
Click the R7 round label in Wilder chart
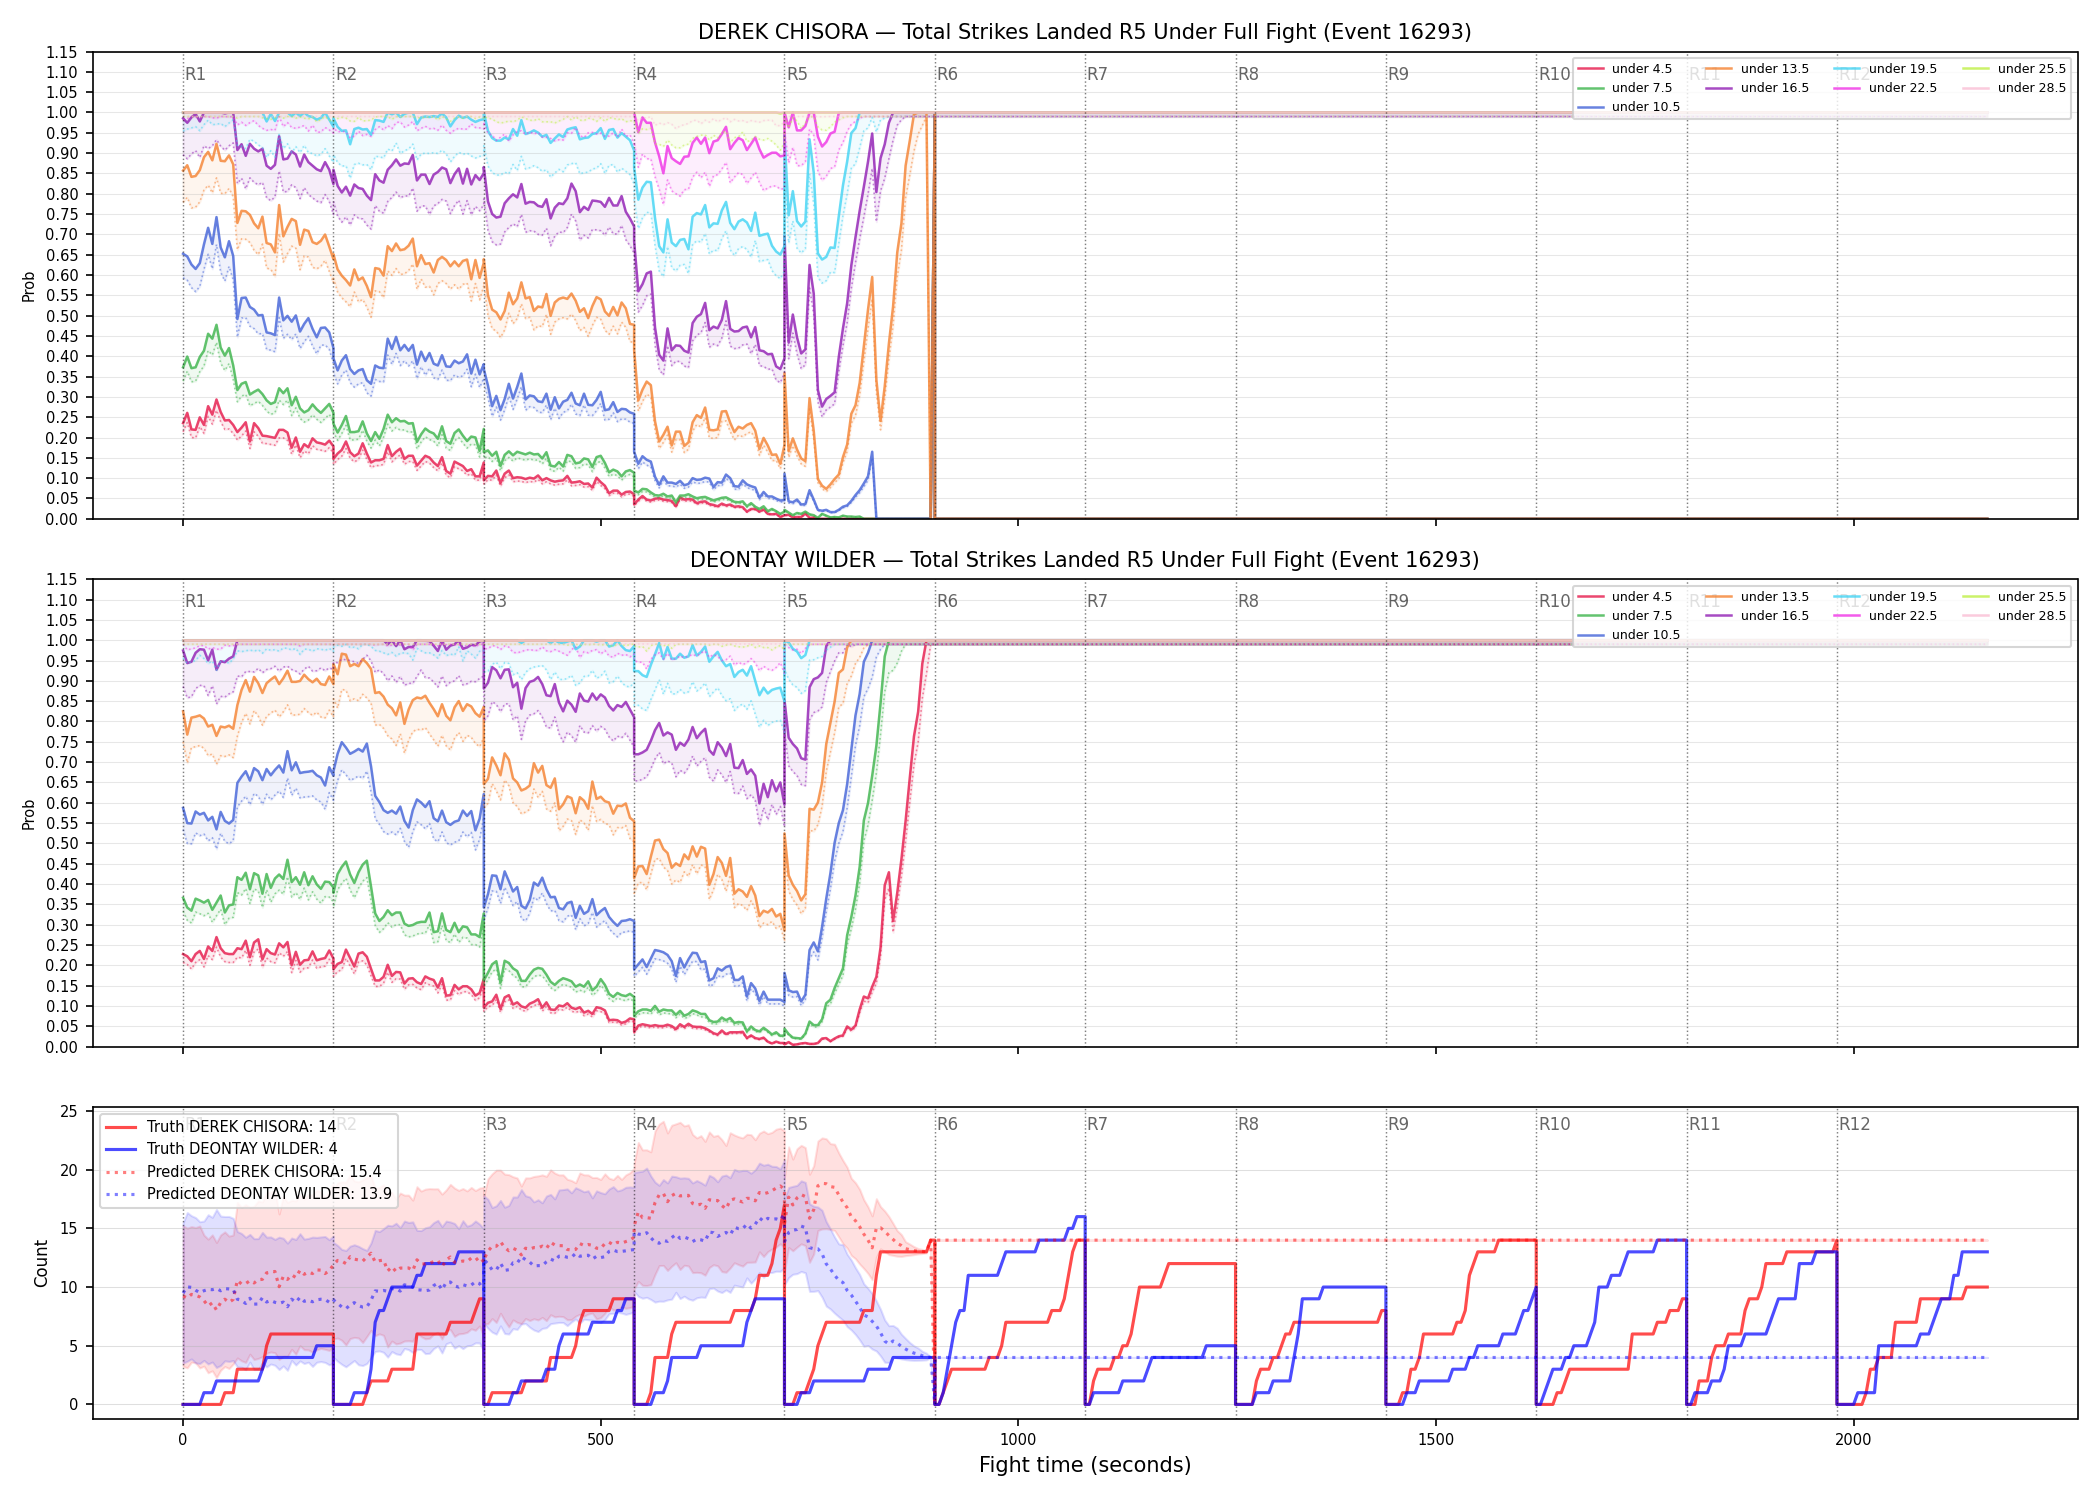(x=1097, y=601)
